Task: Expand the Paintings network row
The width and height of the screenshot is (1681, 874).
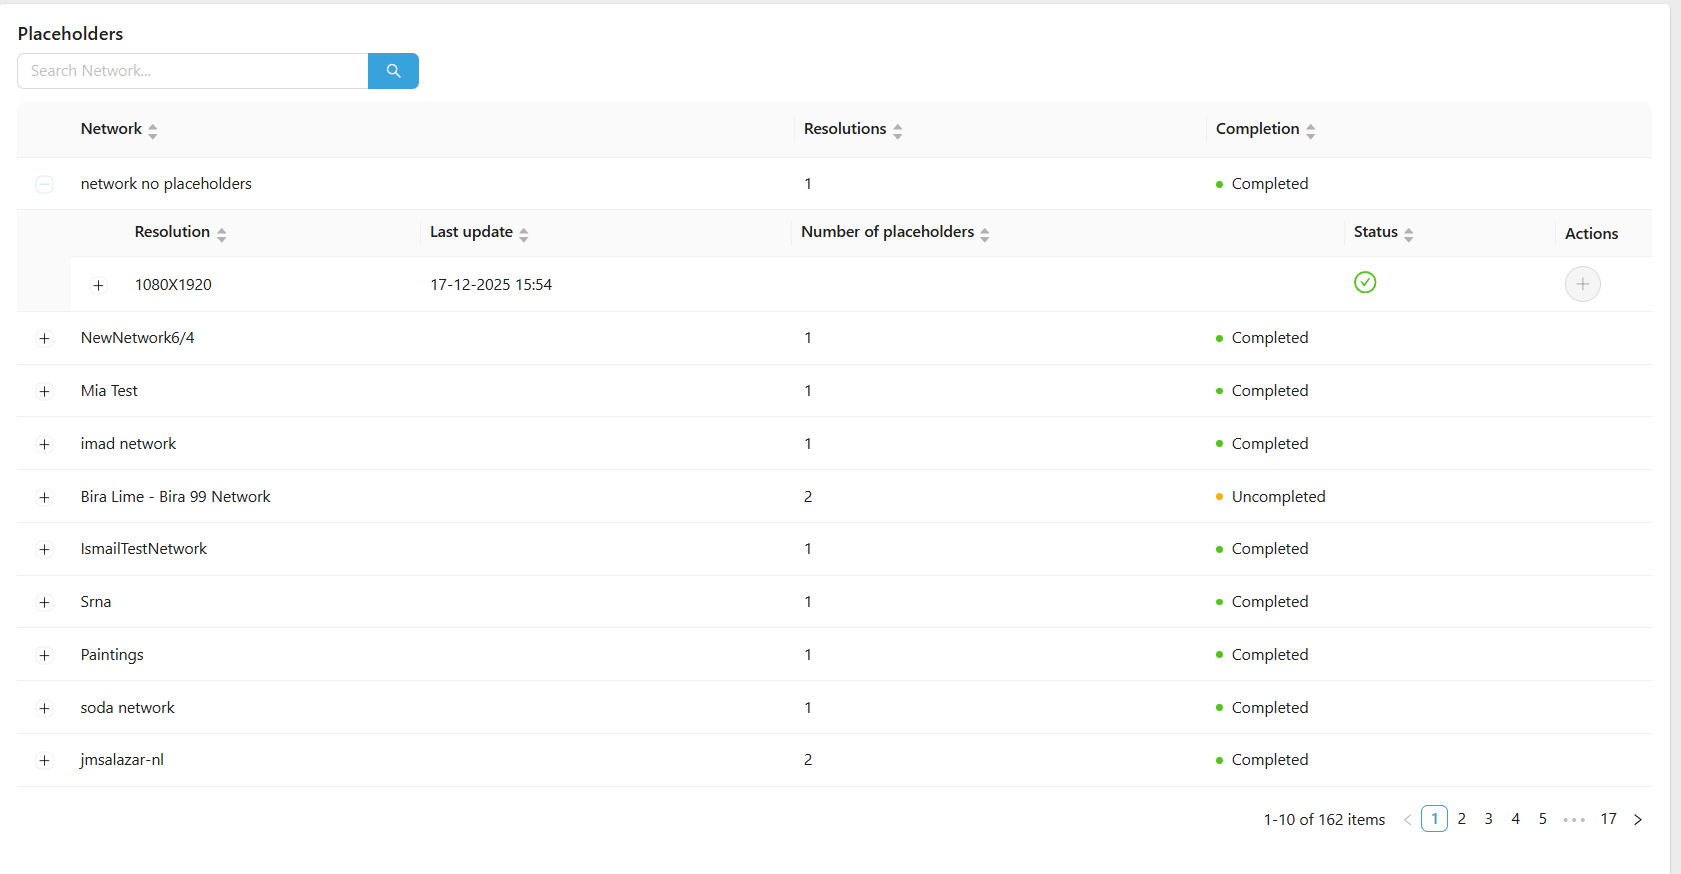Action: [x=44, y=655]
